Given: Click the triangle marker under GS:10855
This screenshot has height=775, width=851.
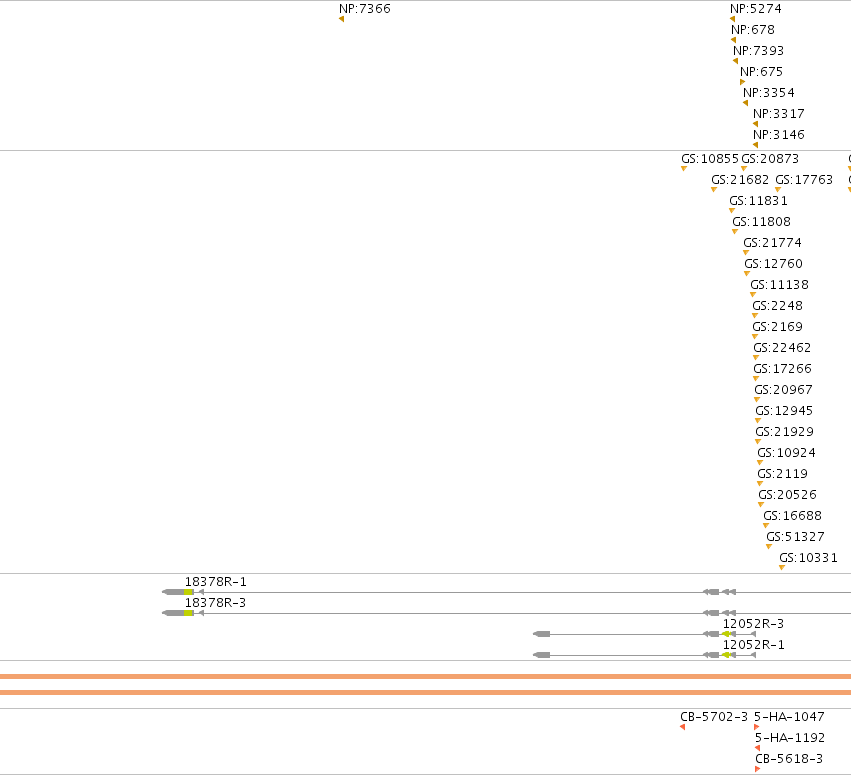Looking at the screenshot, I should [x=684, y=169].
